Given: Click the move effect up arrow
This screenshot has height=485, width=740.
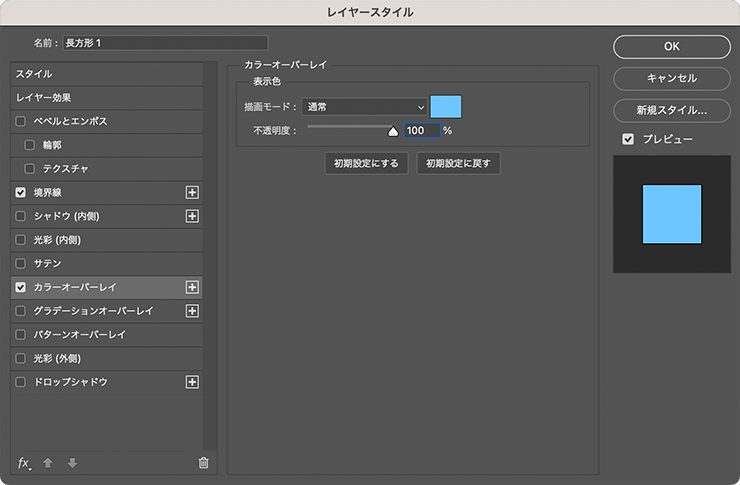Looking at the screenshot, I should click(48, 463).
